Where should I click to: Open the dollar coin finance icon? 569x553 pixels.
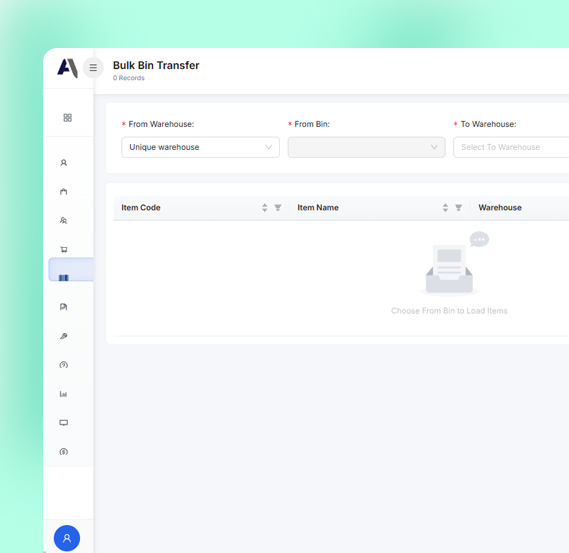click(64, 452)
